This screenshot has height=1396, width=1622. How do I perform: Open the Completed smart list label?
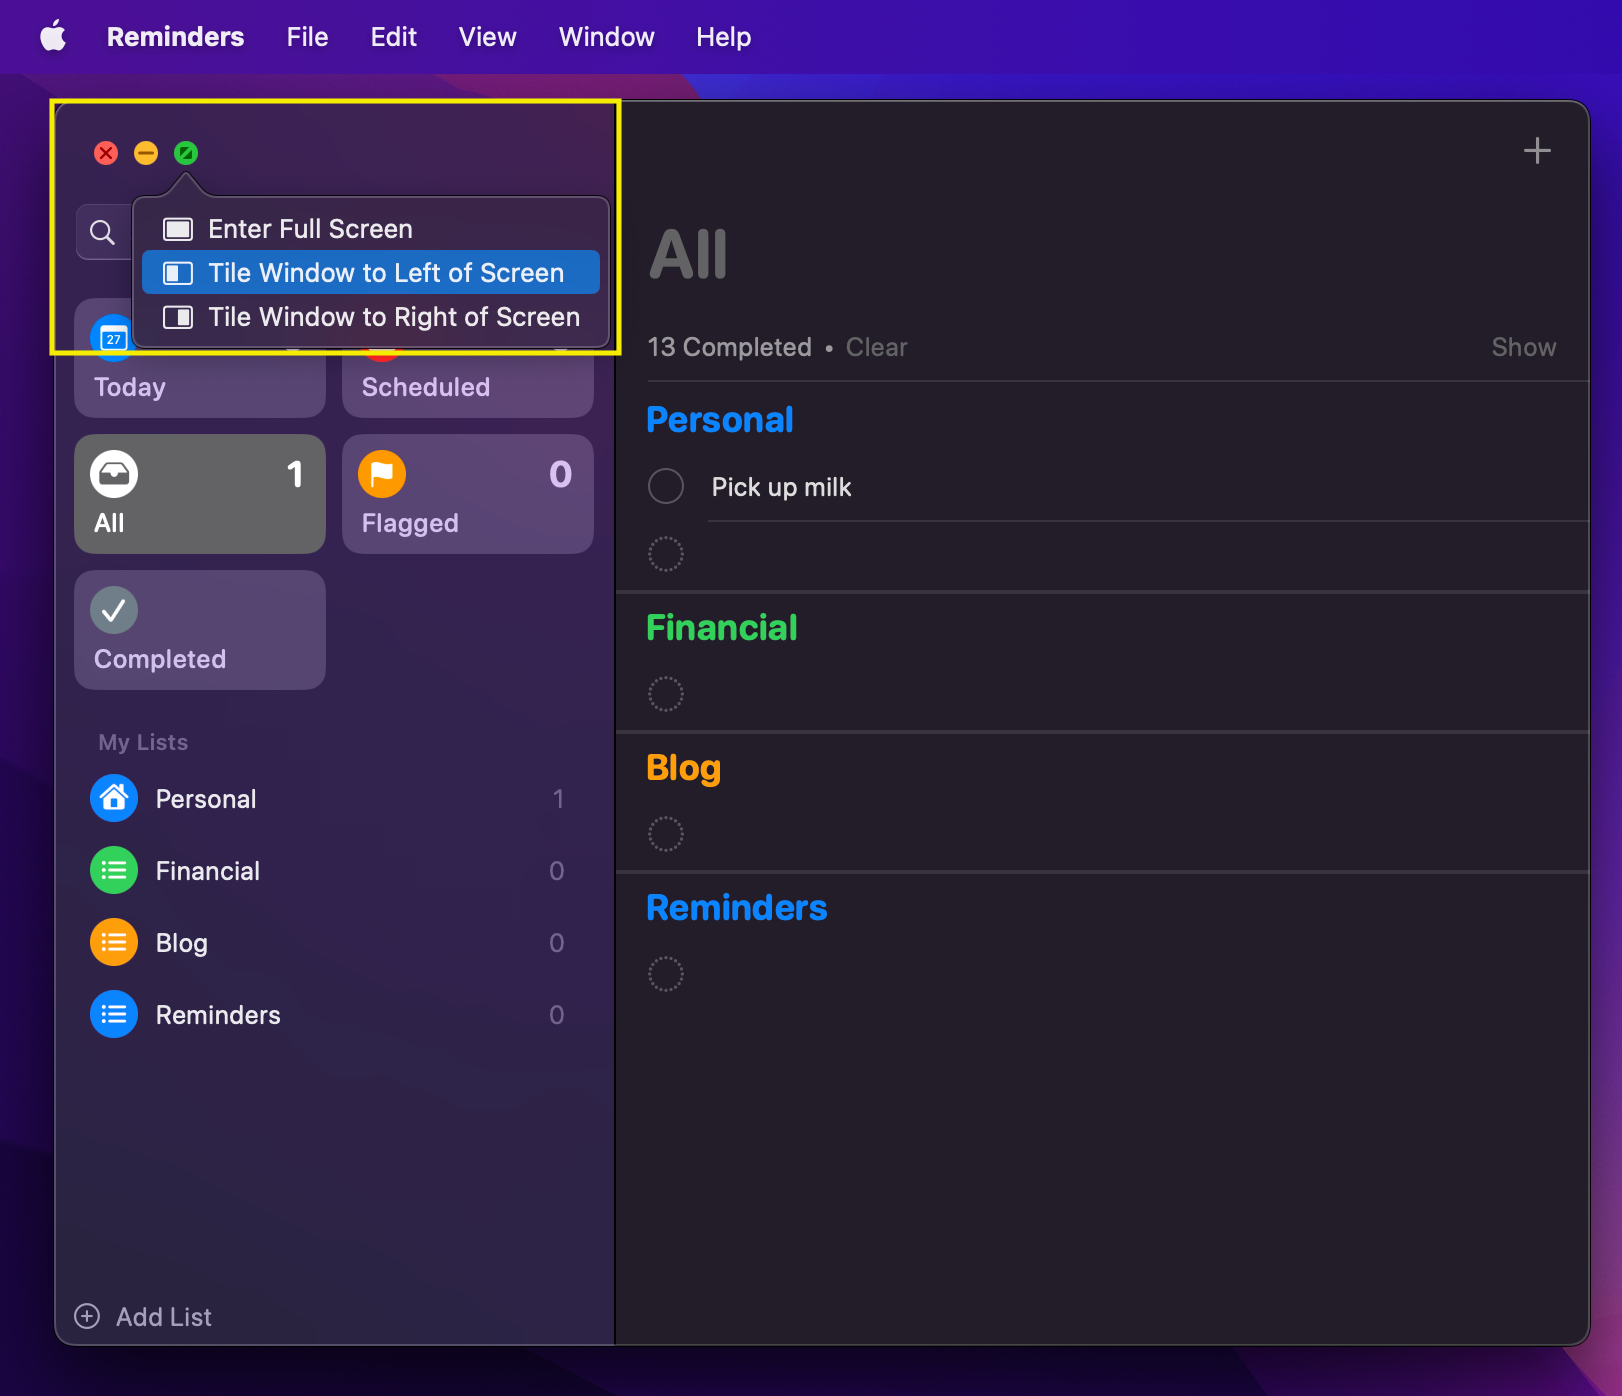pyautogui.click(x=160, y=659)
